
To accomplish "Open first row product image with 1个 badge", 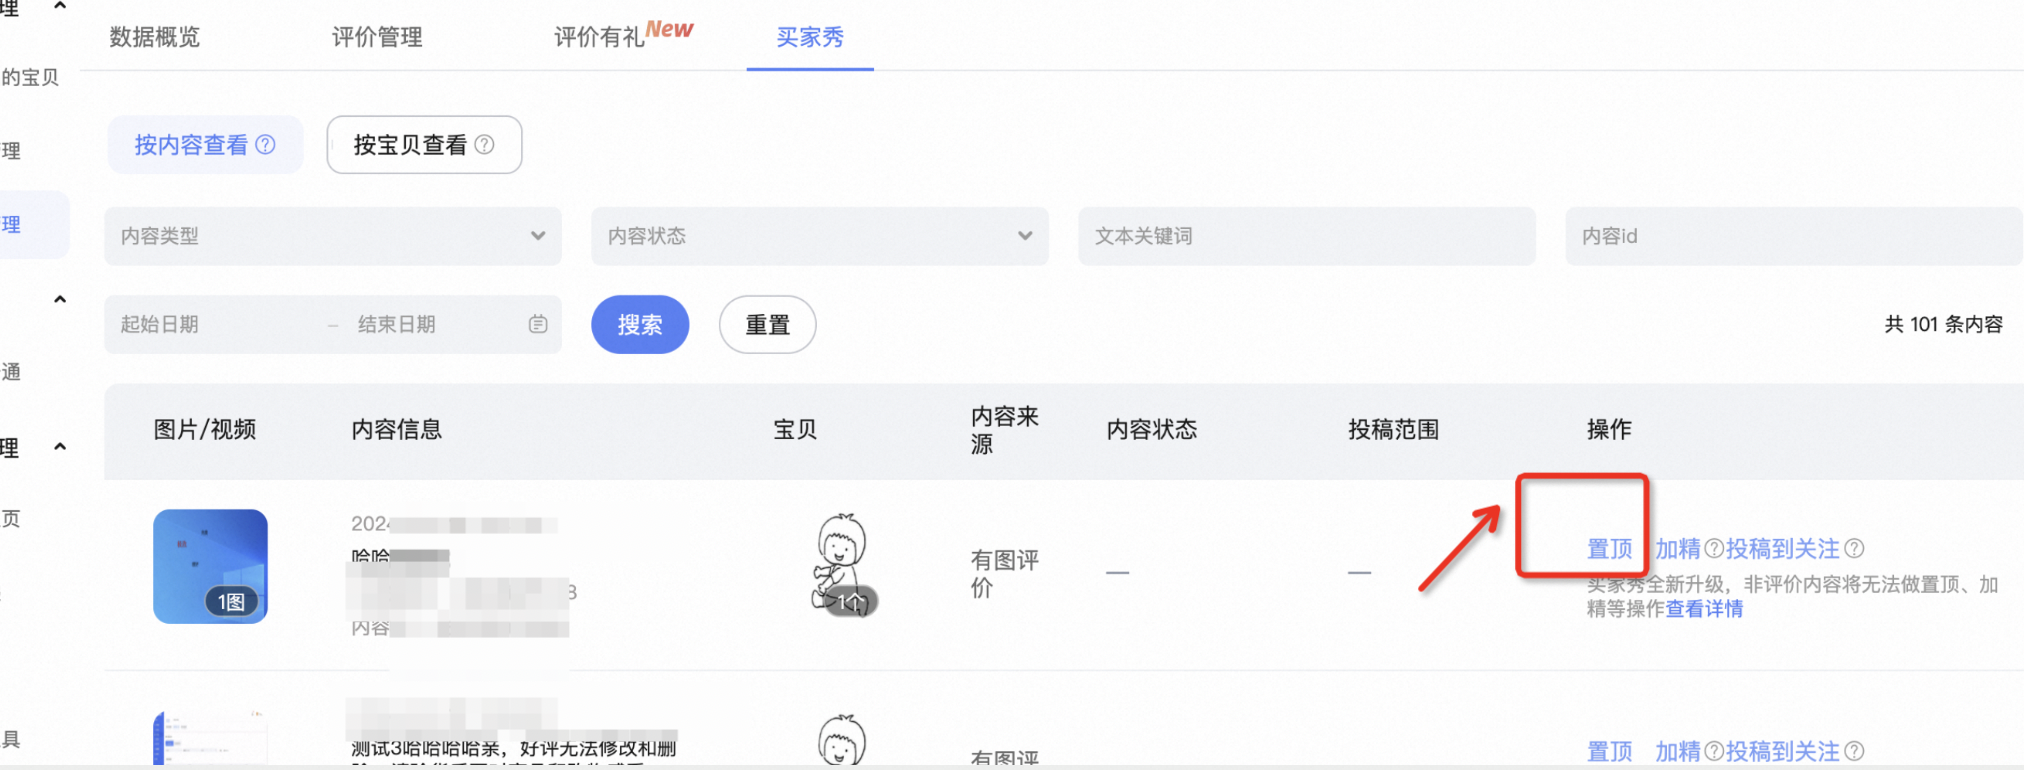I will [x=843, y=564].
